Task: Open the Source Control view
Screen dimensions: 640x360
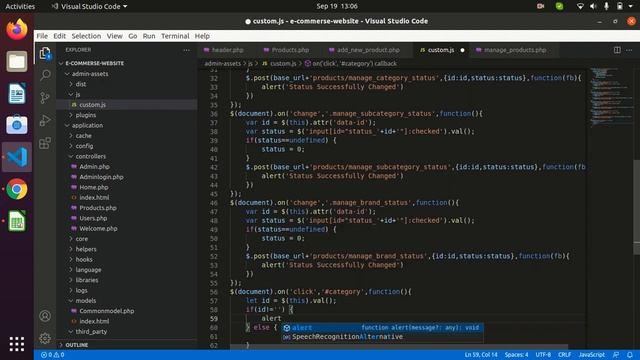Action: pyautogui.click(x=45, y=98)
